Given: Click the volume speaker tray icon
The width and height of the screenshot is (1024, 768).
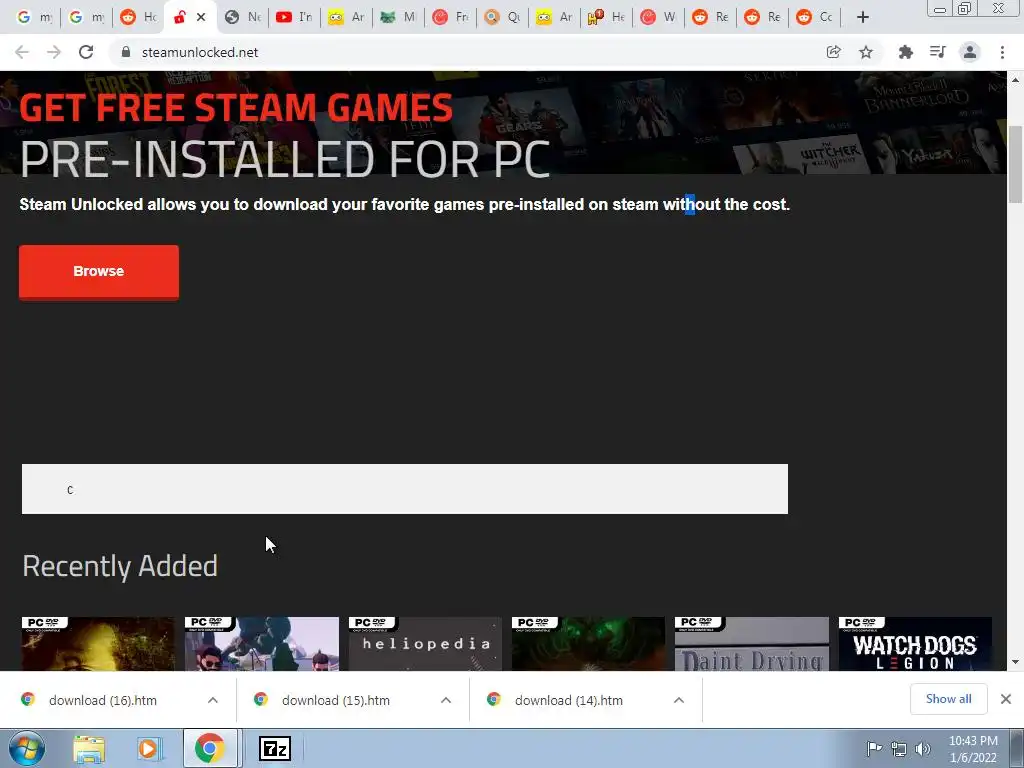Looking at the screenshot, I should (923, 748).
